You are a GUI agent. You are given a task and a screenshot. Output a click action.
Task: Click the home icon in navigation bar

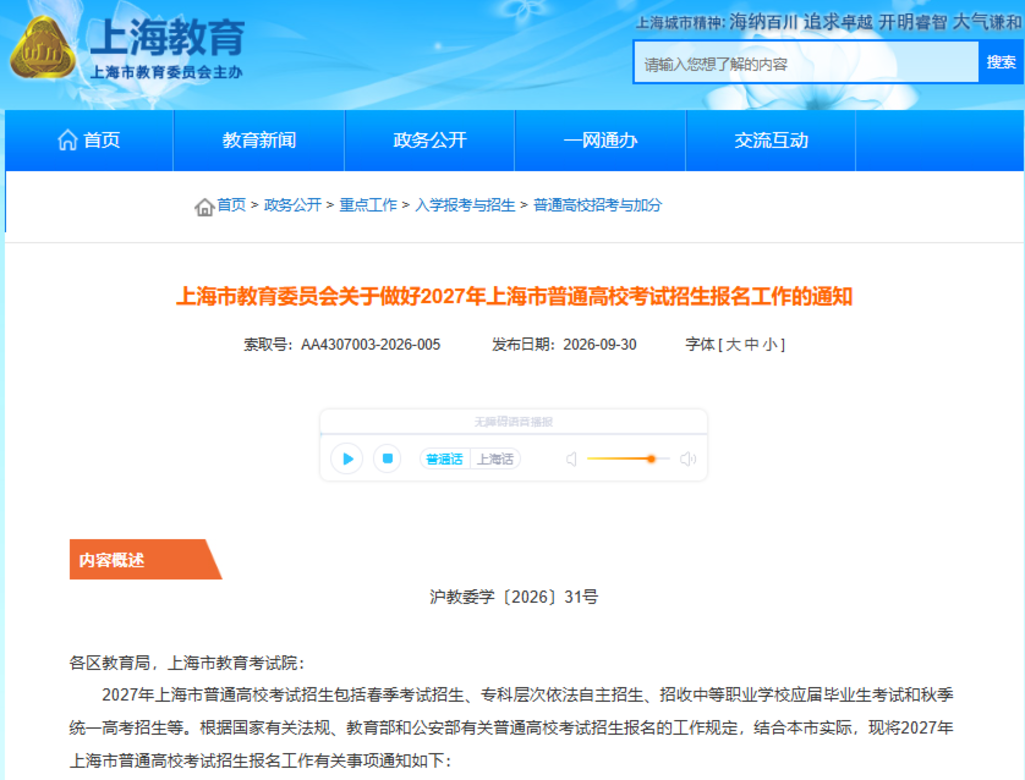coord(67,140)
